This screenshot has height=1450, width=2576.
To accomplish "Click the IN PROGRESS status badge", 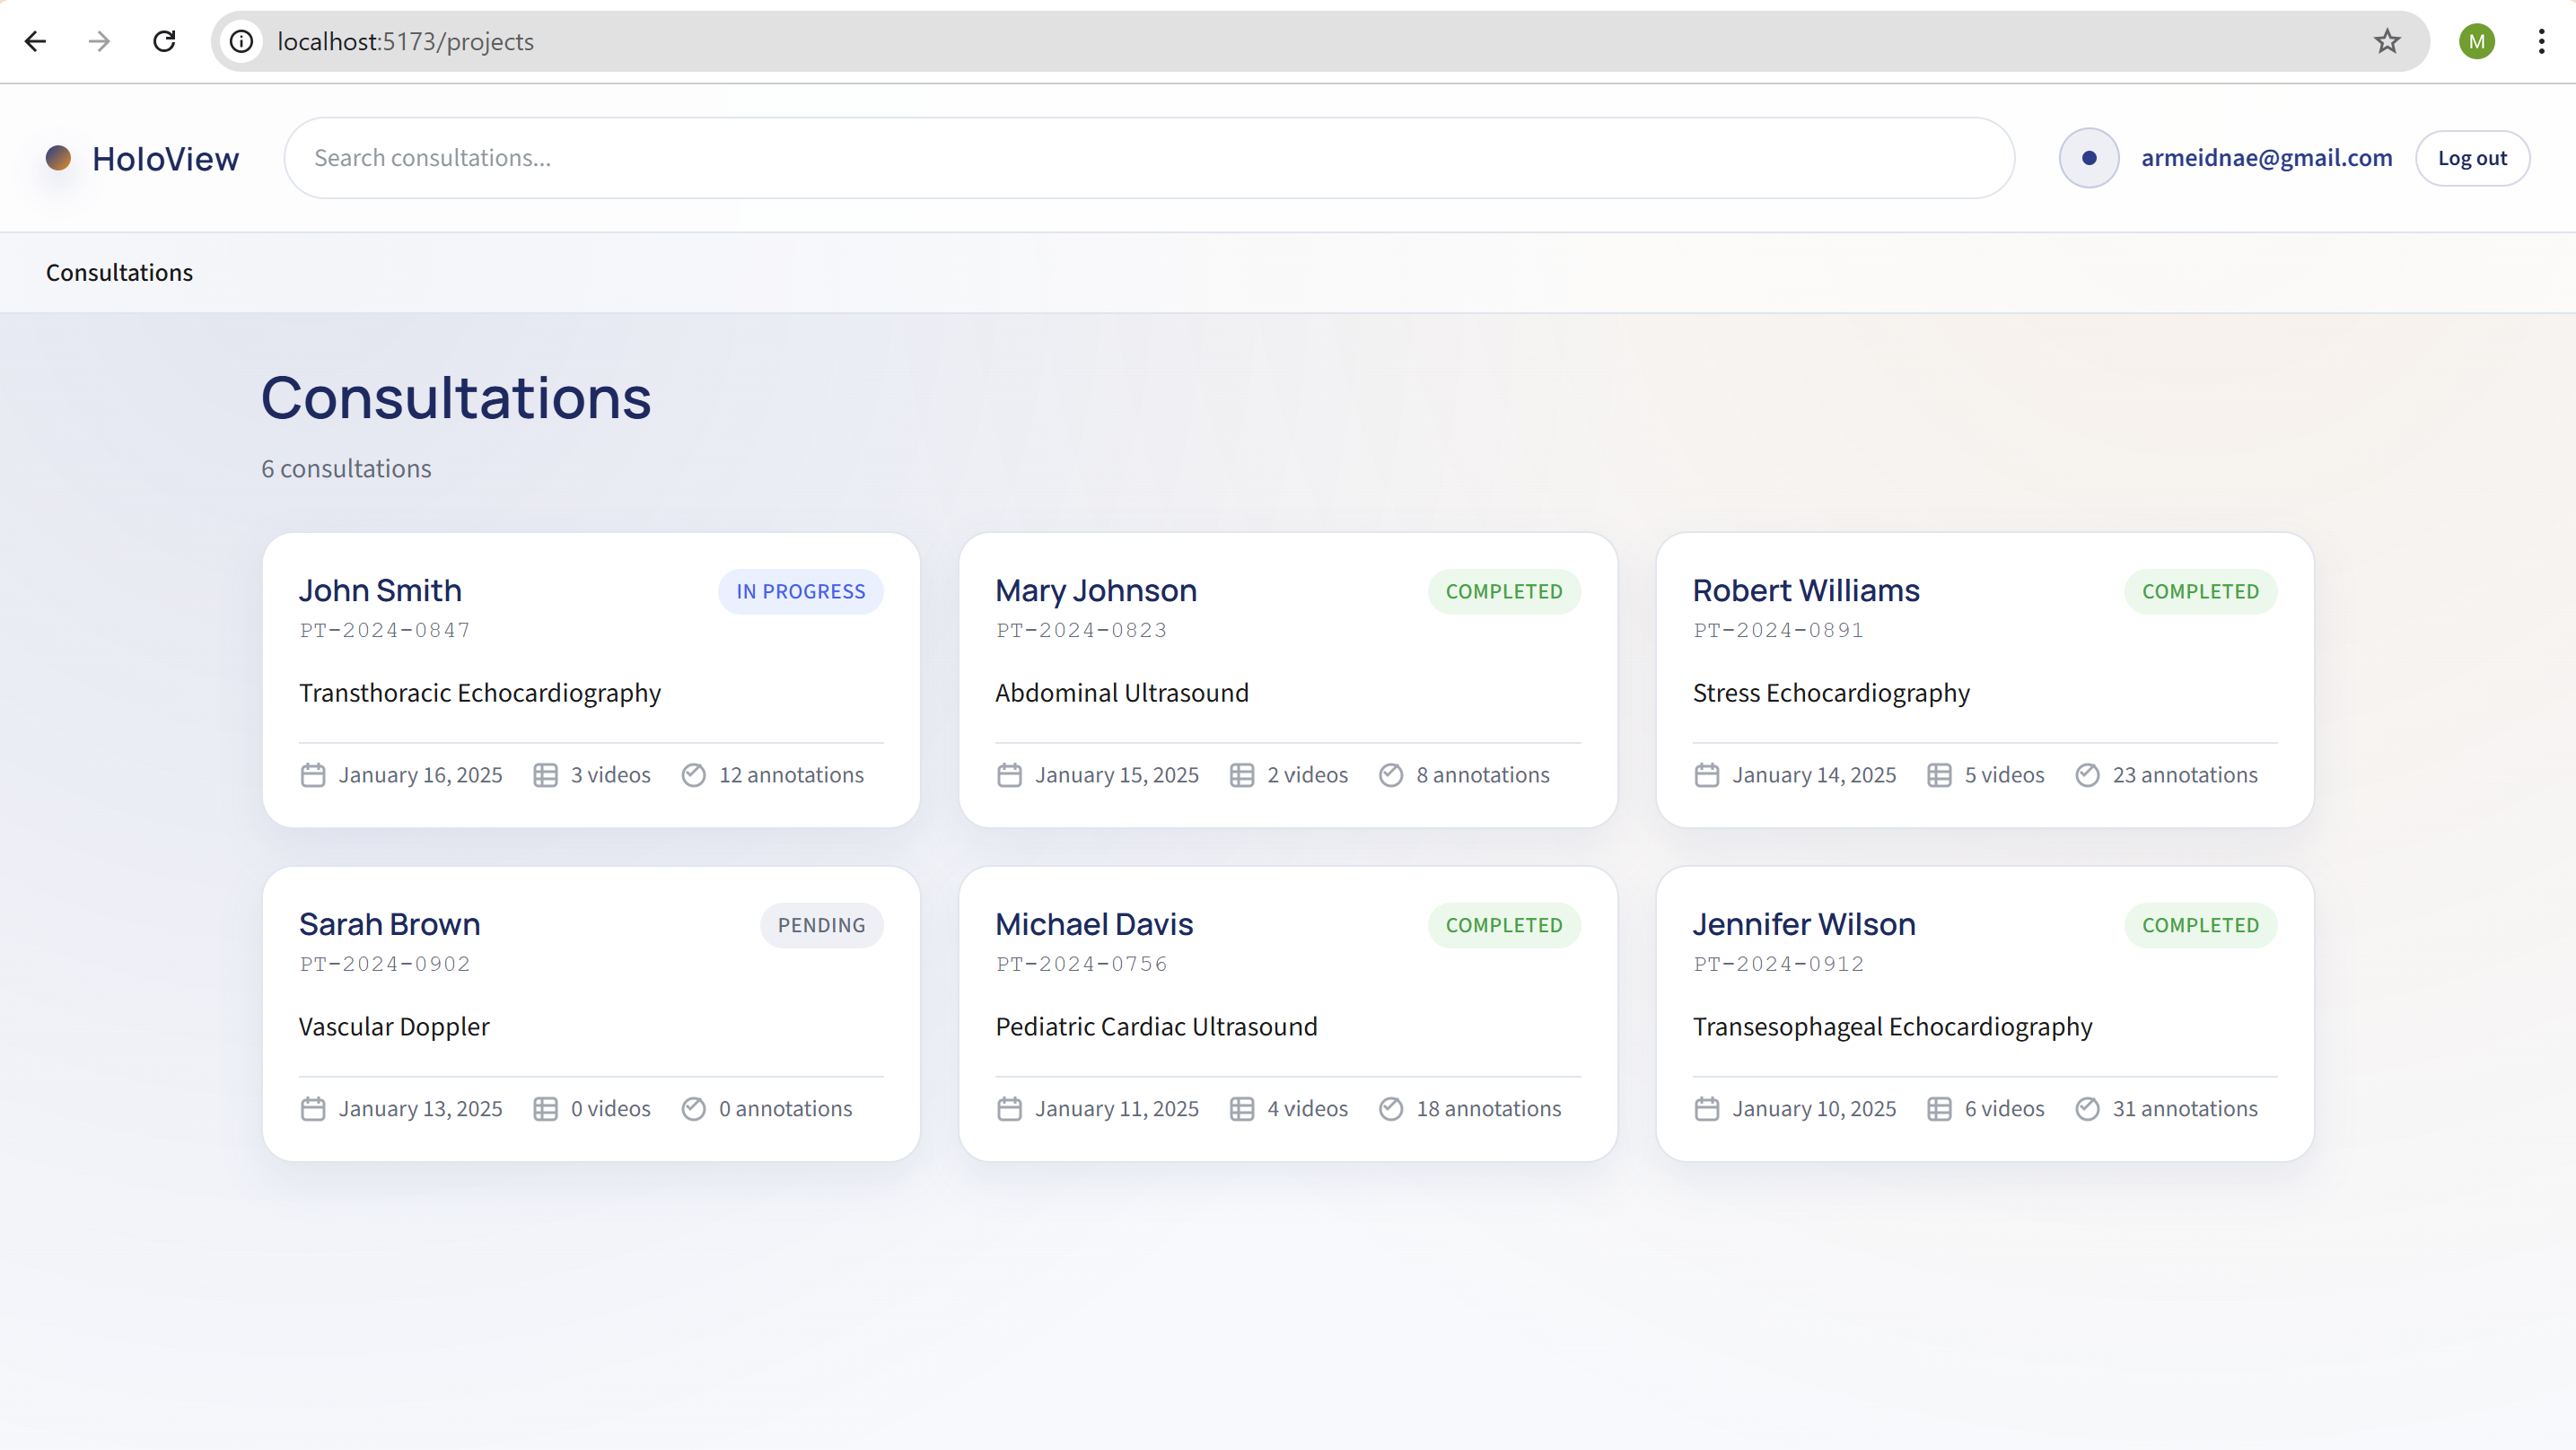I will 800,591.
